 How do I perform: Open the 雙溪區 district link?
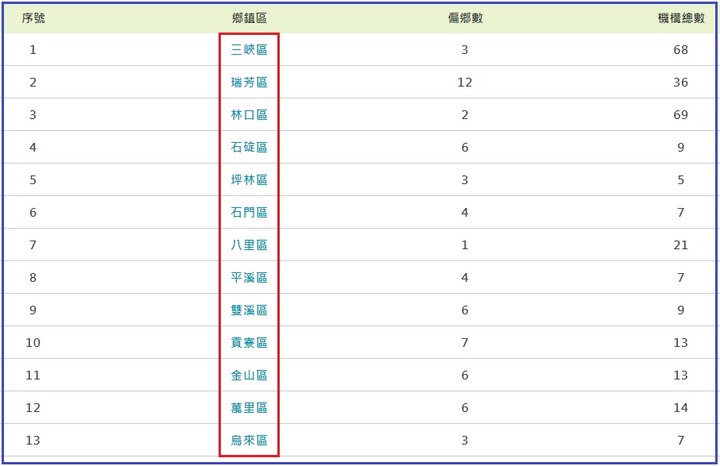tap(249, 310)
